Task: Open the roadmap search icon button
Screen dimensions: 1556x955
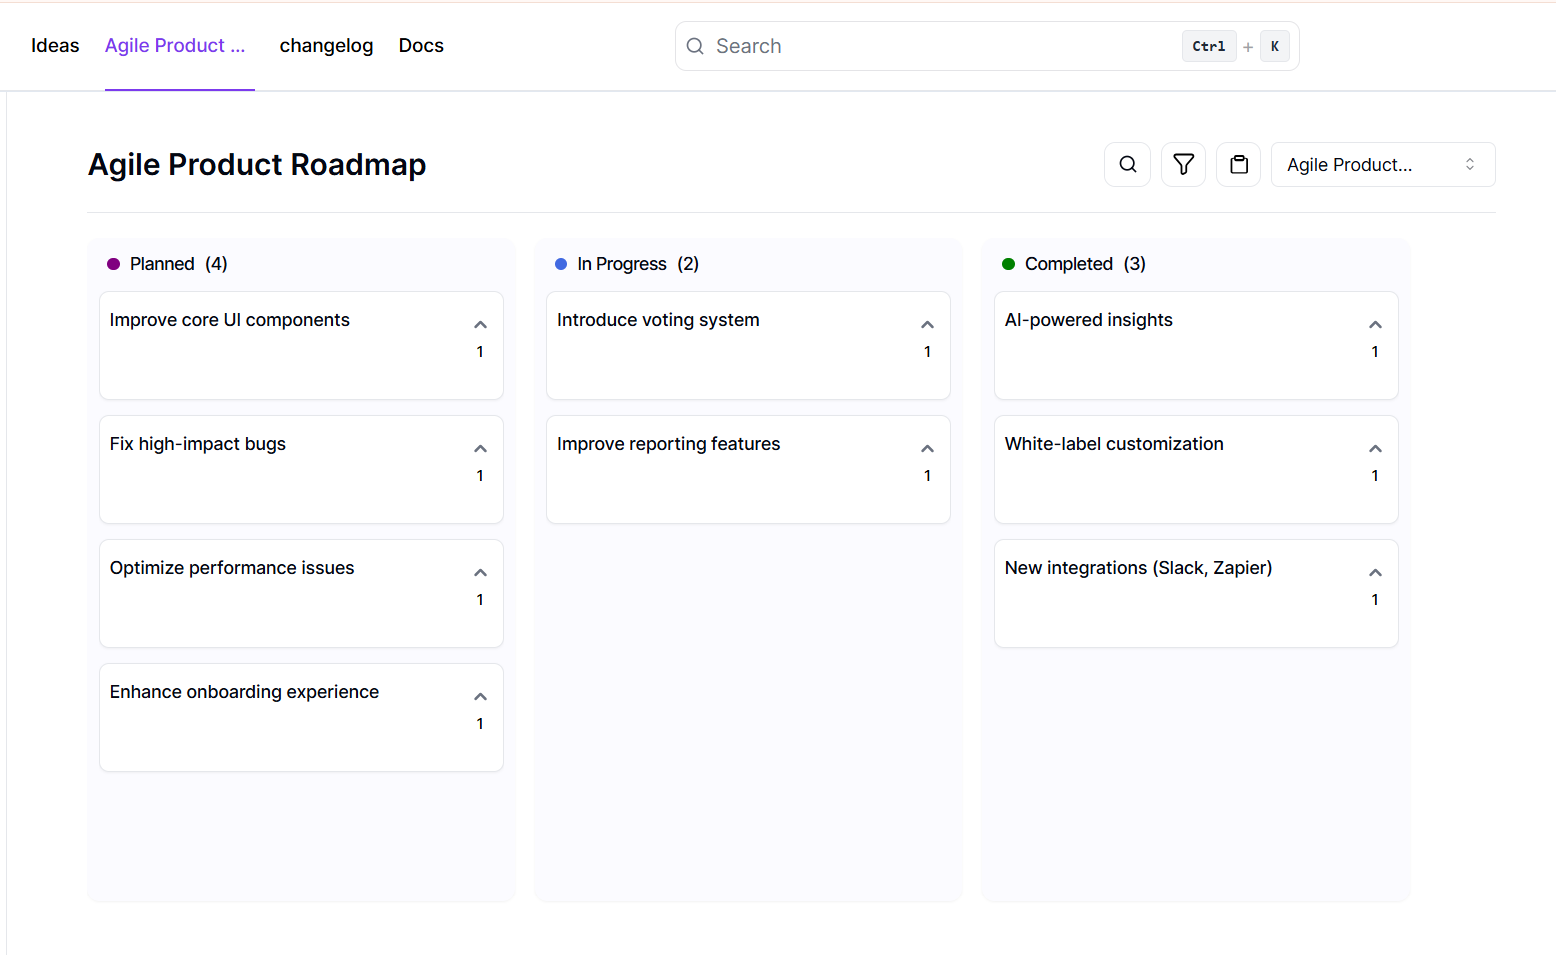Action: [x=1127, y=164]
